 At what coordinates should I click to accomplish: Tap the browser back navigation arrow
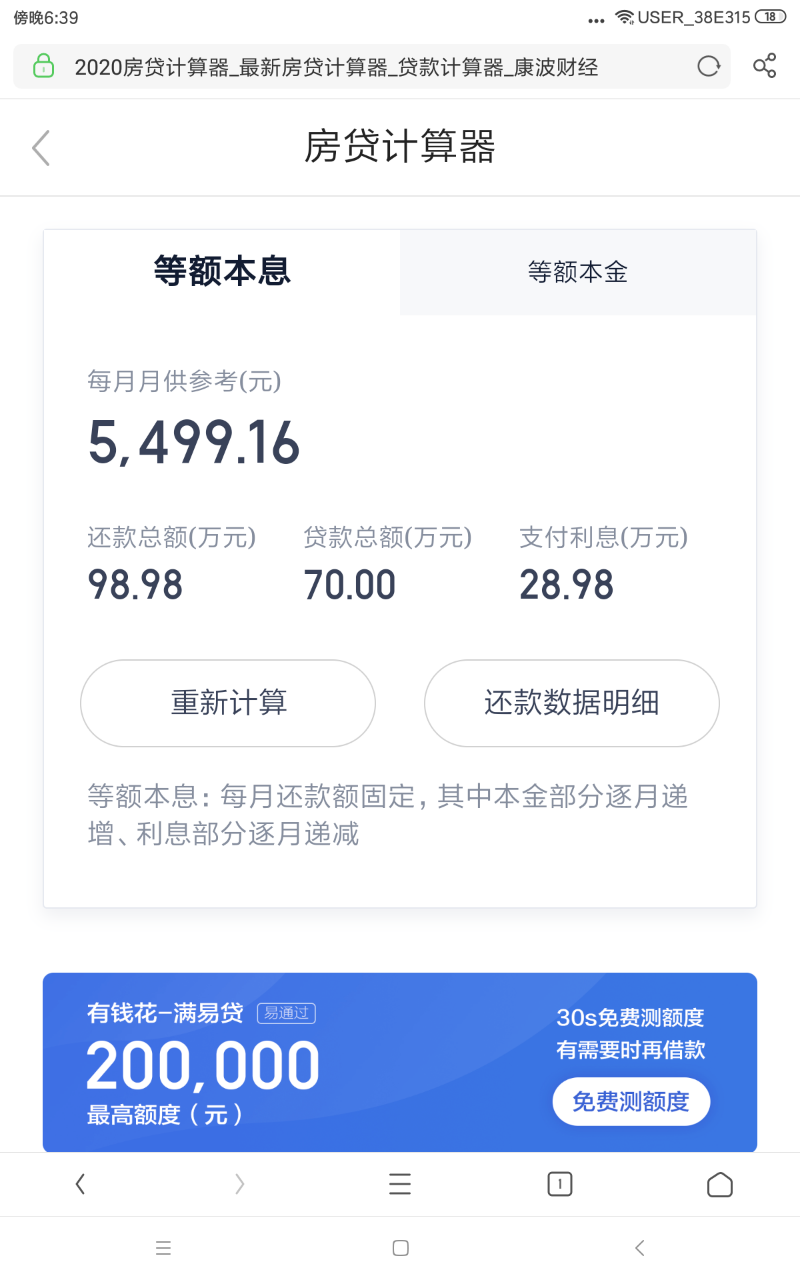(80, 1184)
